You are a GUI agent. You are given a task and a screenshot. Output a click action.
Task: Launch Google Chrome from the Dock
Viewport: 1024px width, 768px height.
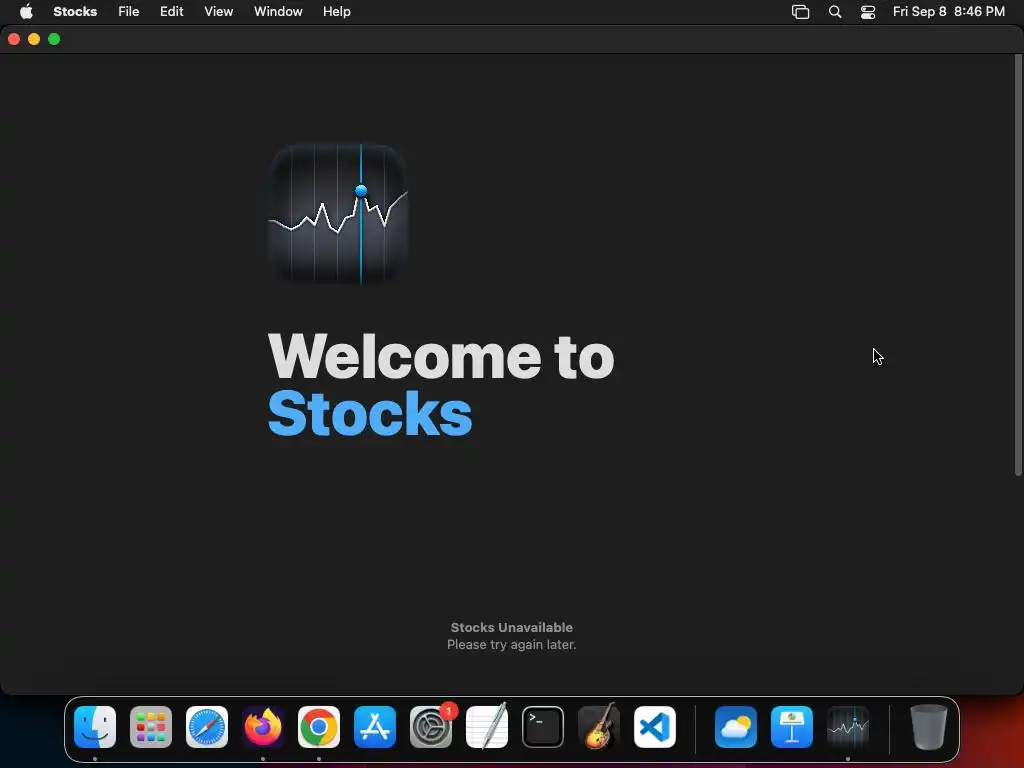tap(319, 727)
